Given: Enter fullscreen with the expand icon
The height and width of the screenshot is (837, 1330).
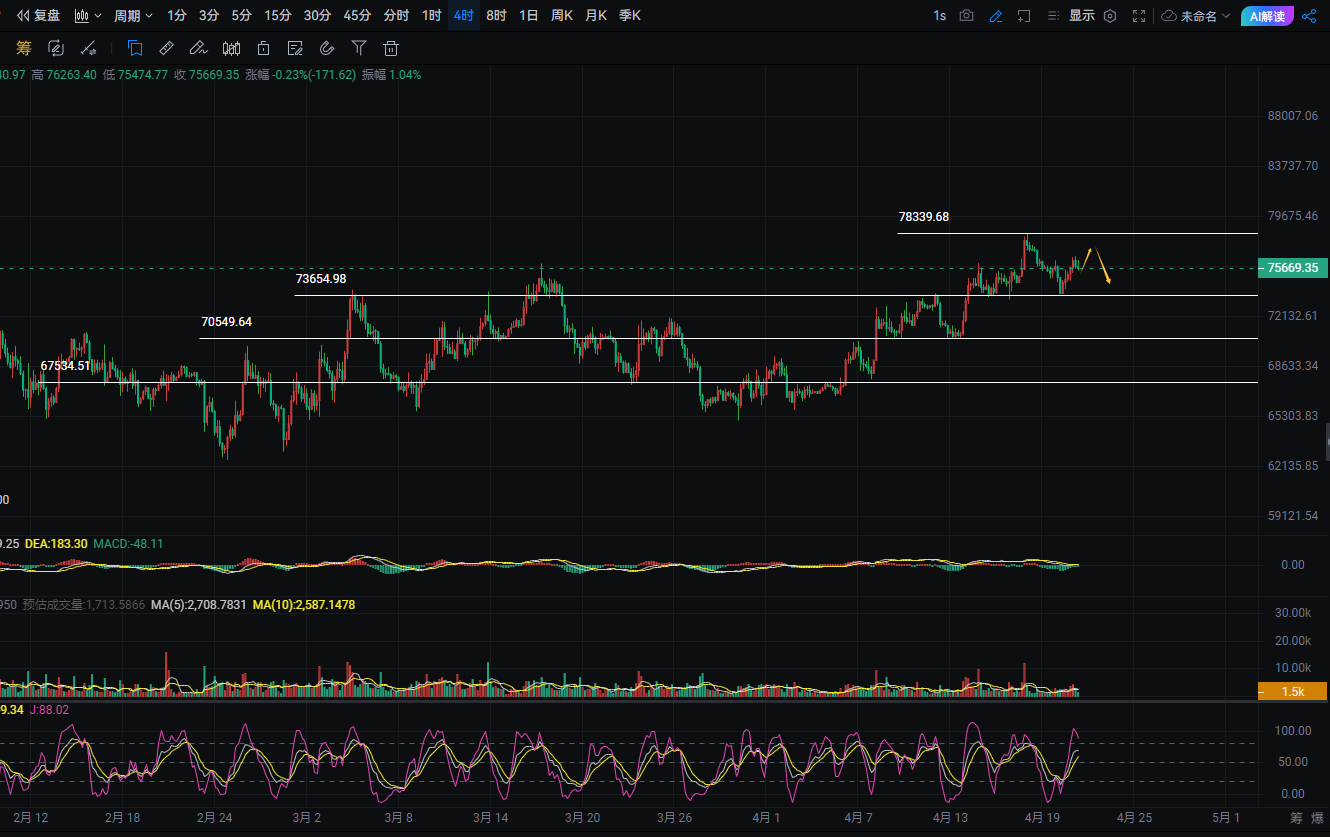Looking at the screenshot, I should [1139, 16].
